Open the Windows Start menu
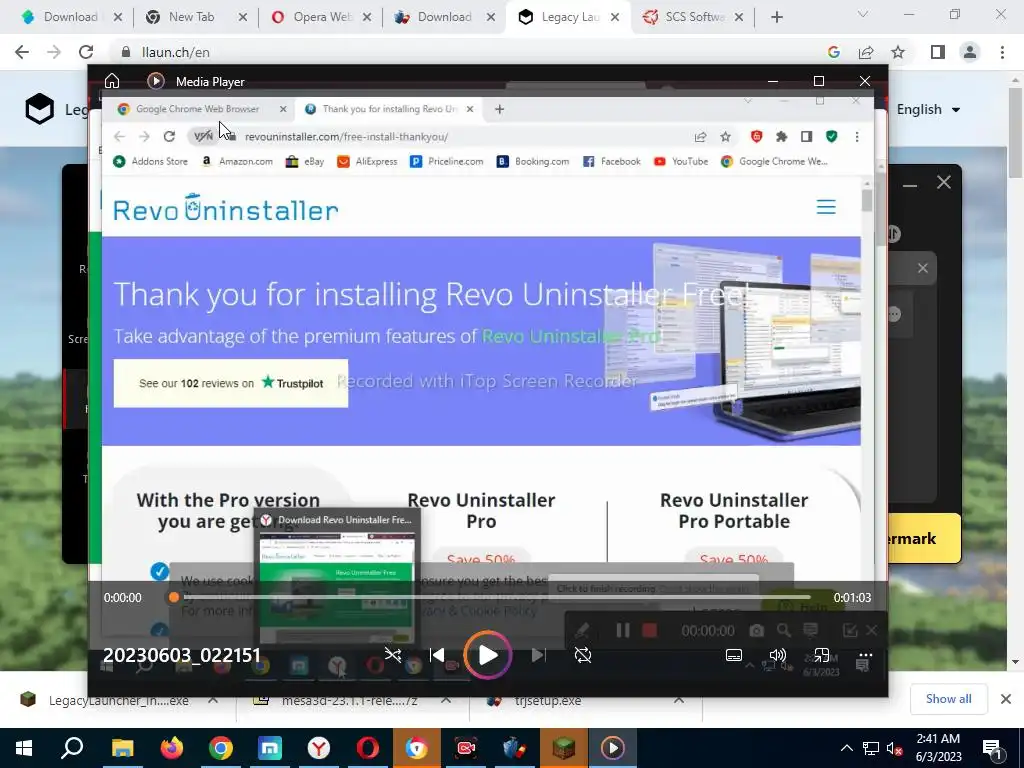Screen dimensions: 1024x768 (x=24, y=748)
